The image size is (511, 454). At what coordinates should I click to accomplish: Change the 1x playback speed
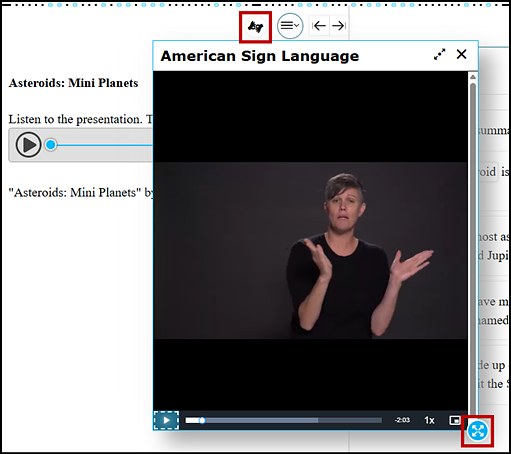(x=429, y=420)
